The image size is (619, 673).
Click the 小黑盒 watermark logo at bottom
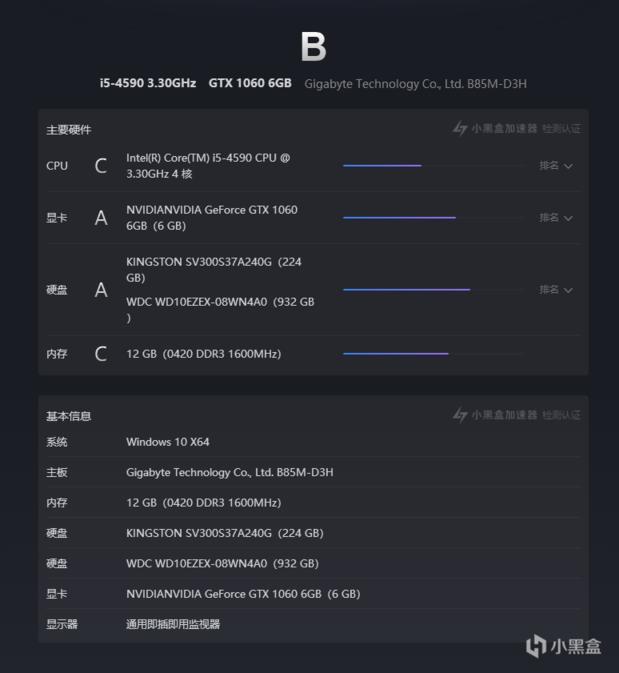coord(564,645)
